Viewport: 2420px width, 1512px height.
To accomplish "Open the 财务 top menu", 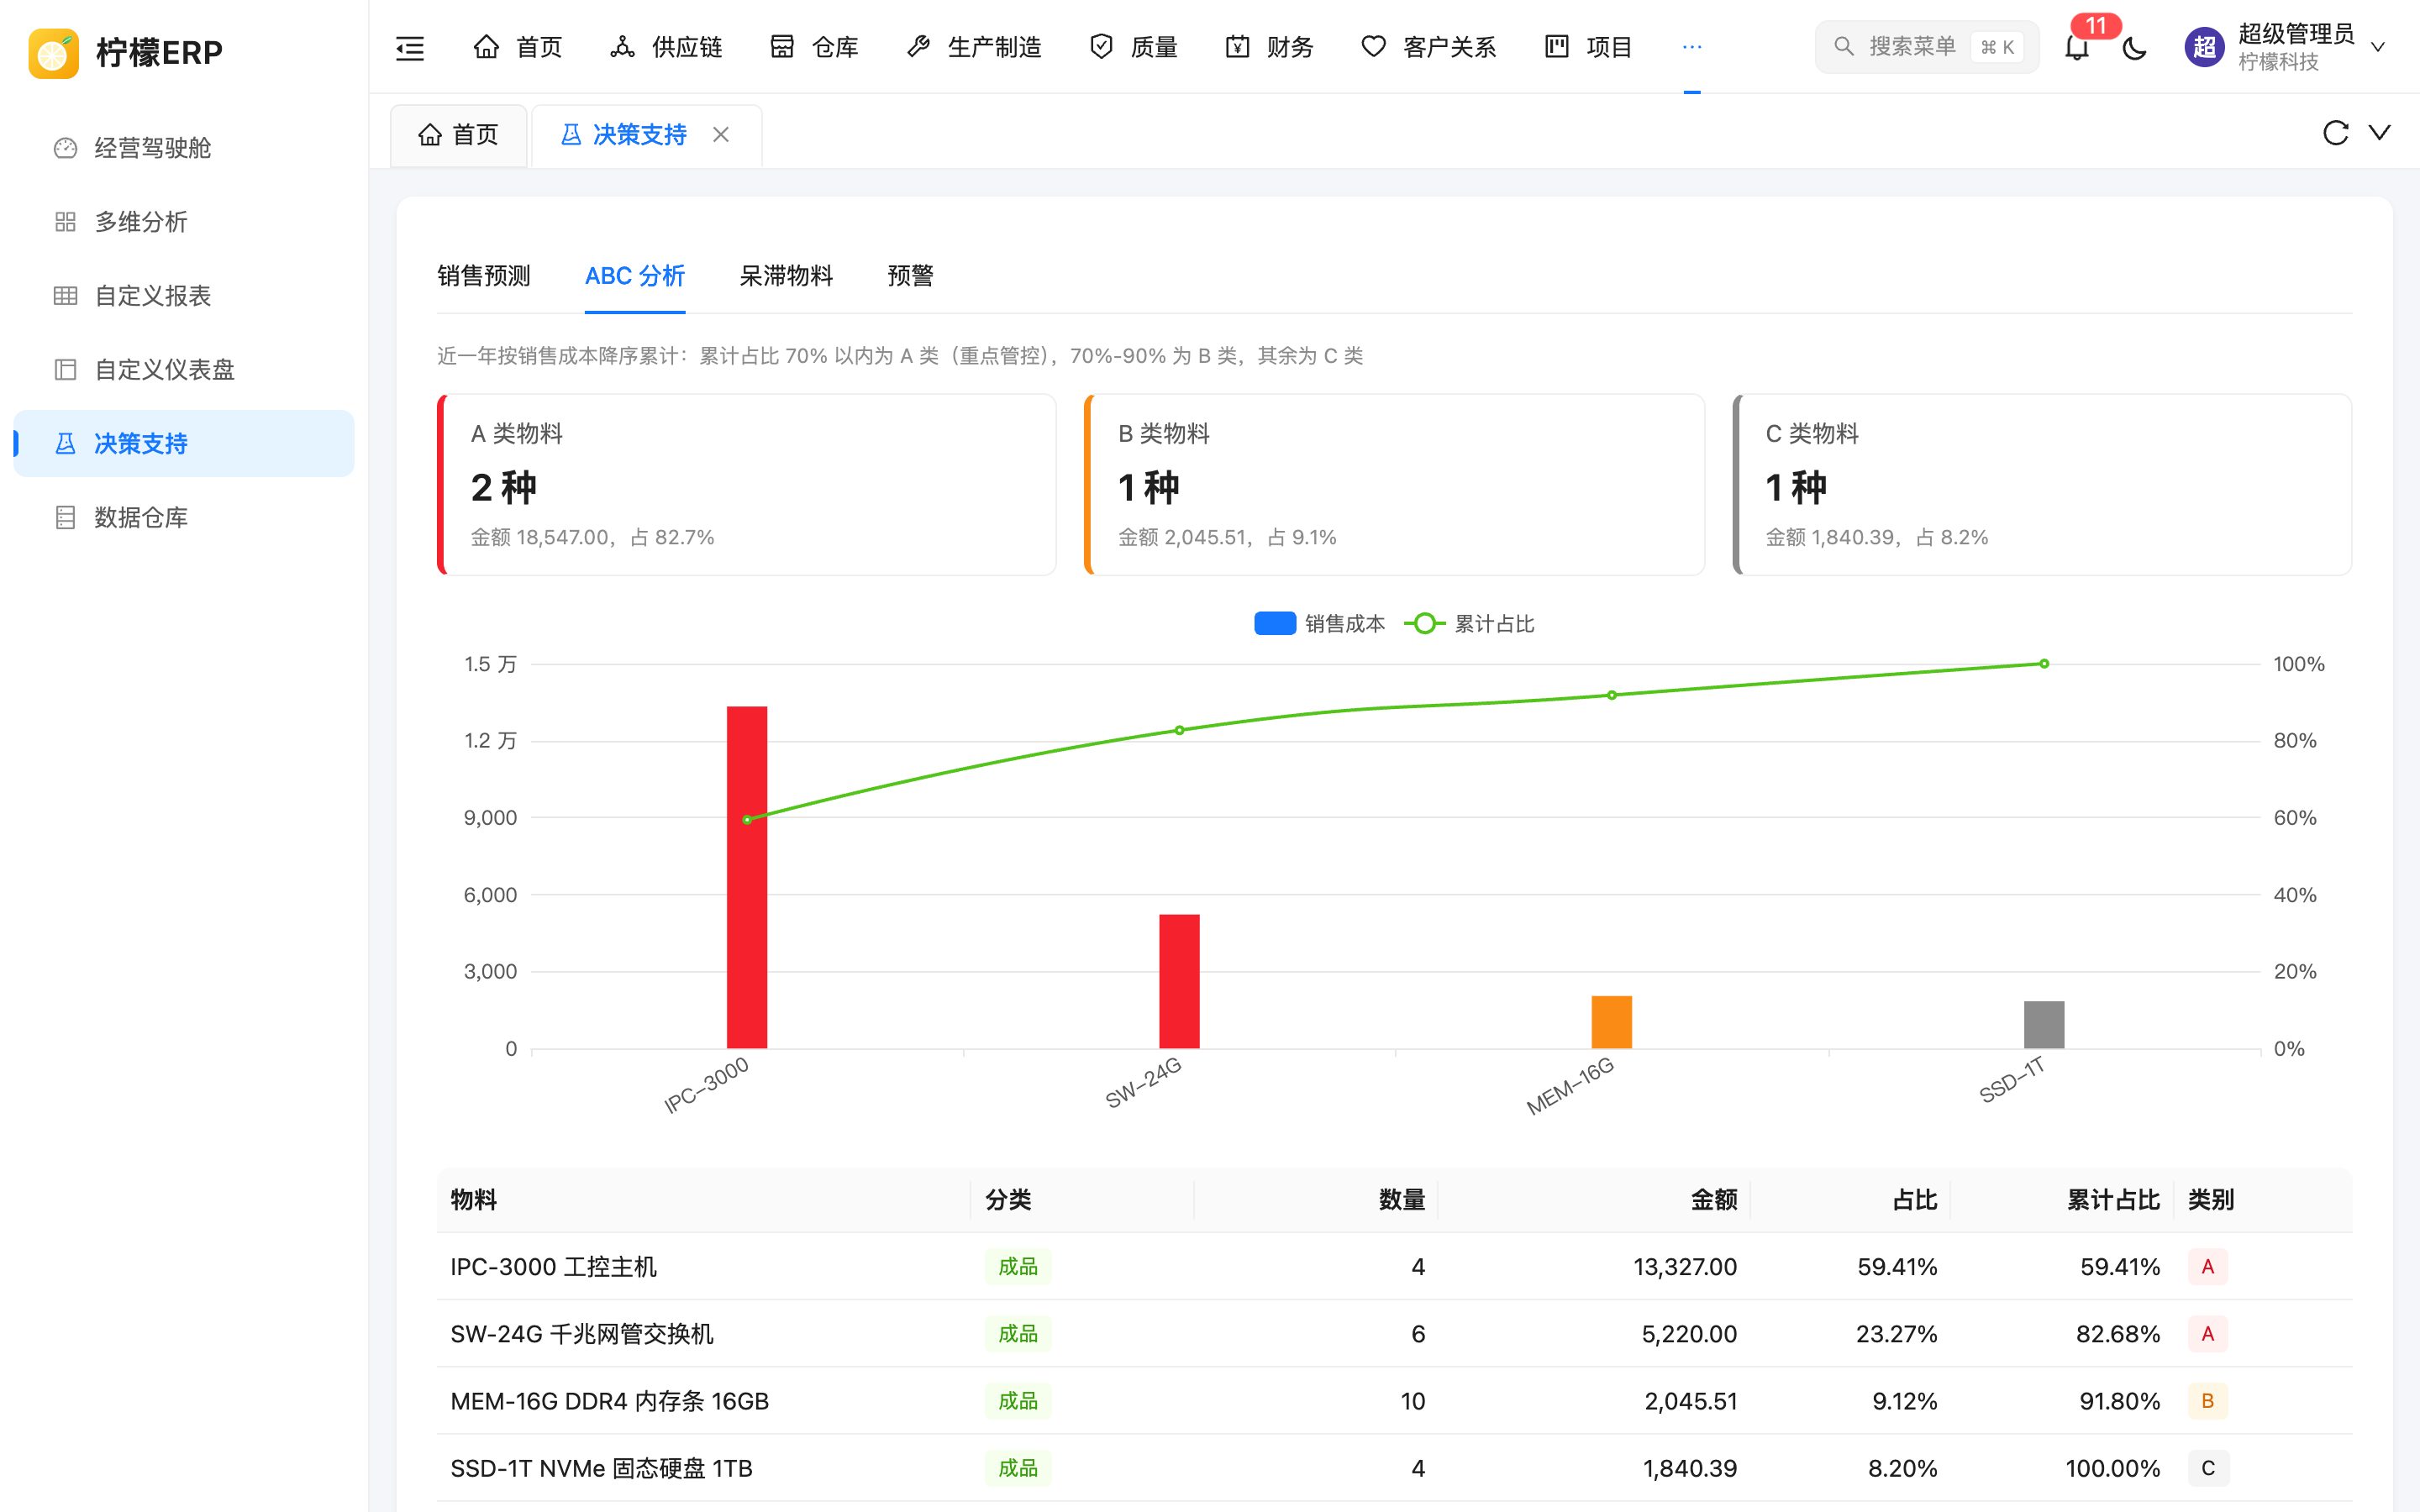I will (x=1270, y=47).
